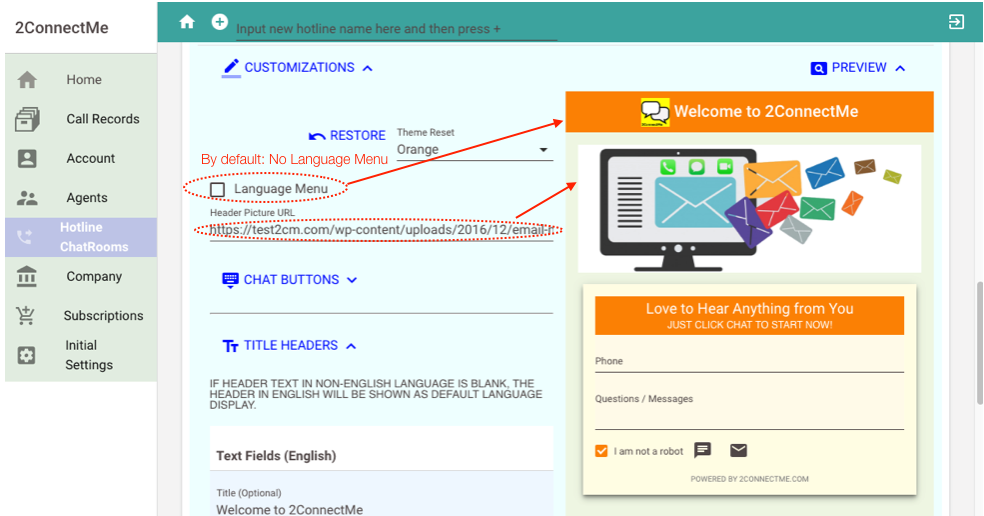Click the home icon in top bar
Image resolution: width=984 pixels, height=516 pixels.
tap(187, 23)
